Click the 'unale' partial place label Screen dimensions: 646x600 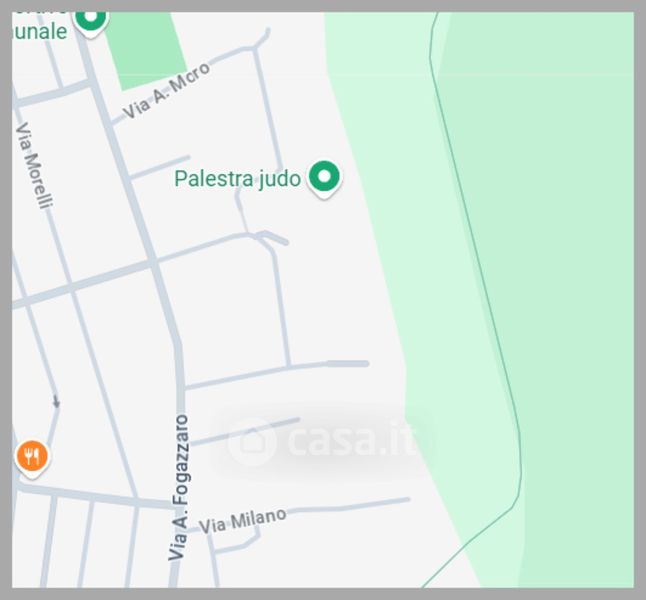pos(40,32)
